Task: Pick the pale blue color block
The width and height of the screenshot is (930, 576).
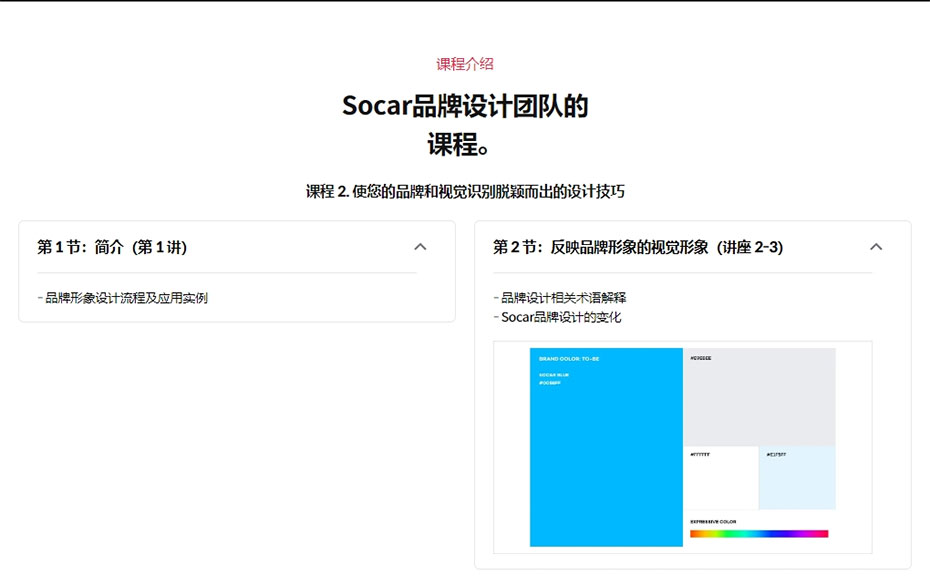Action: pyautogui.click(x=797, y=478)
